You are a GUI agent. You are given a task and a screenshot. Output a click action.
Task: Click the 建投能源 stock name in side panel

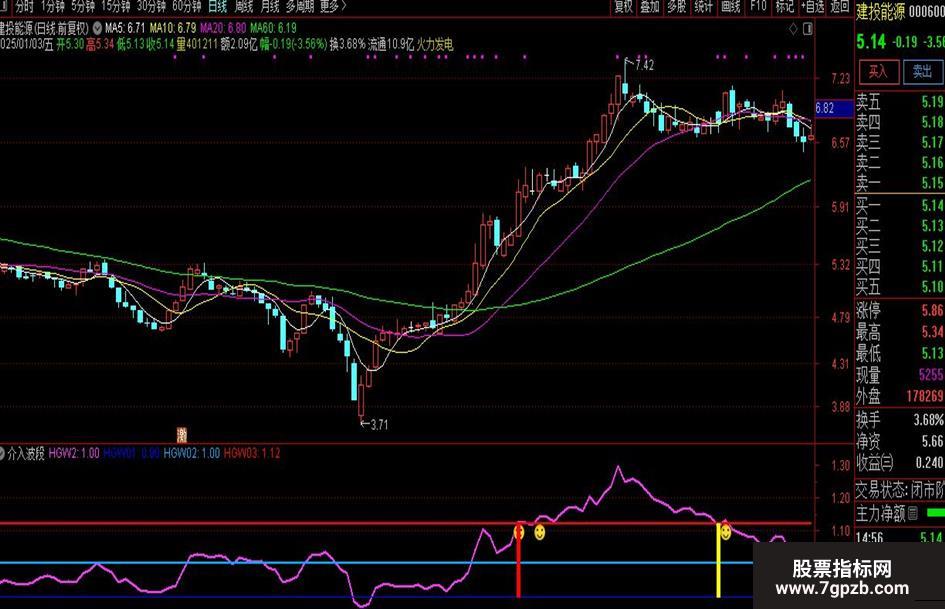(881, 12)
